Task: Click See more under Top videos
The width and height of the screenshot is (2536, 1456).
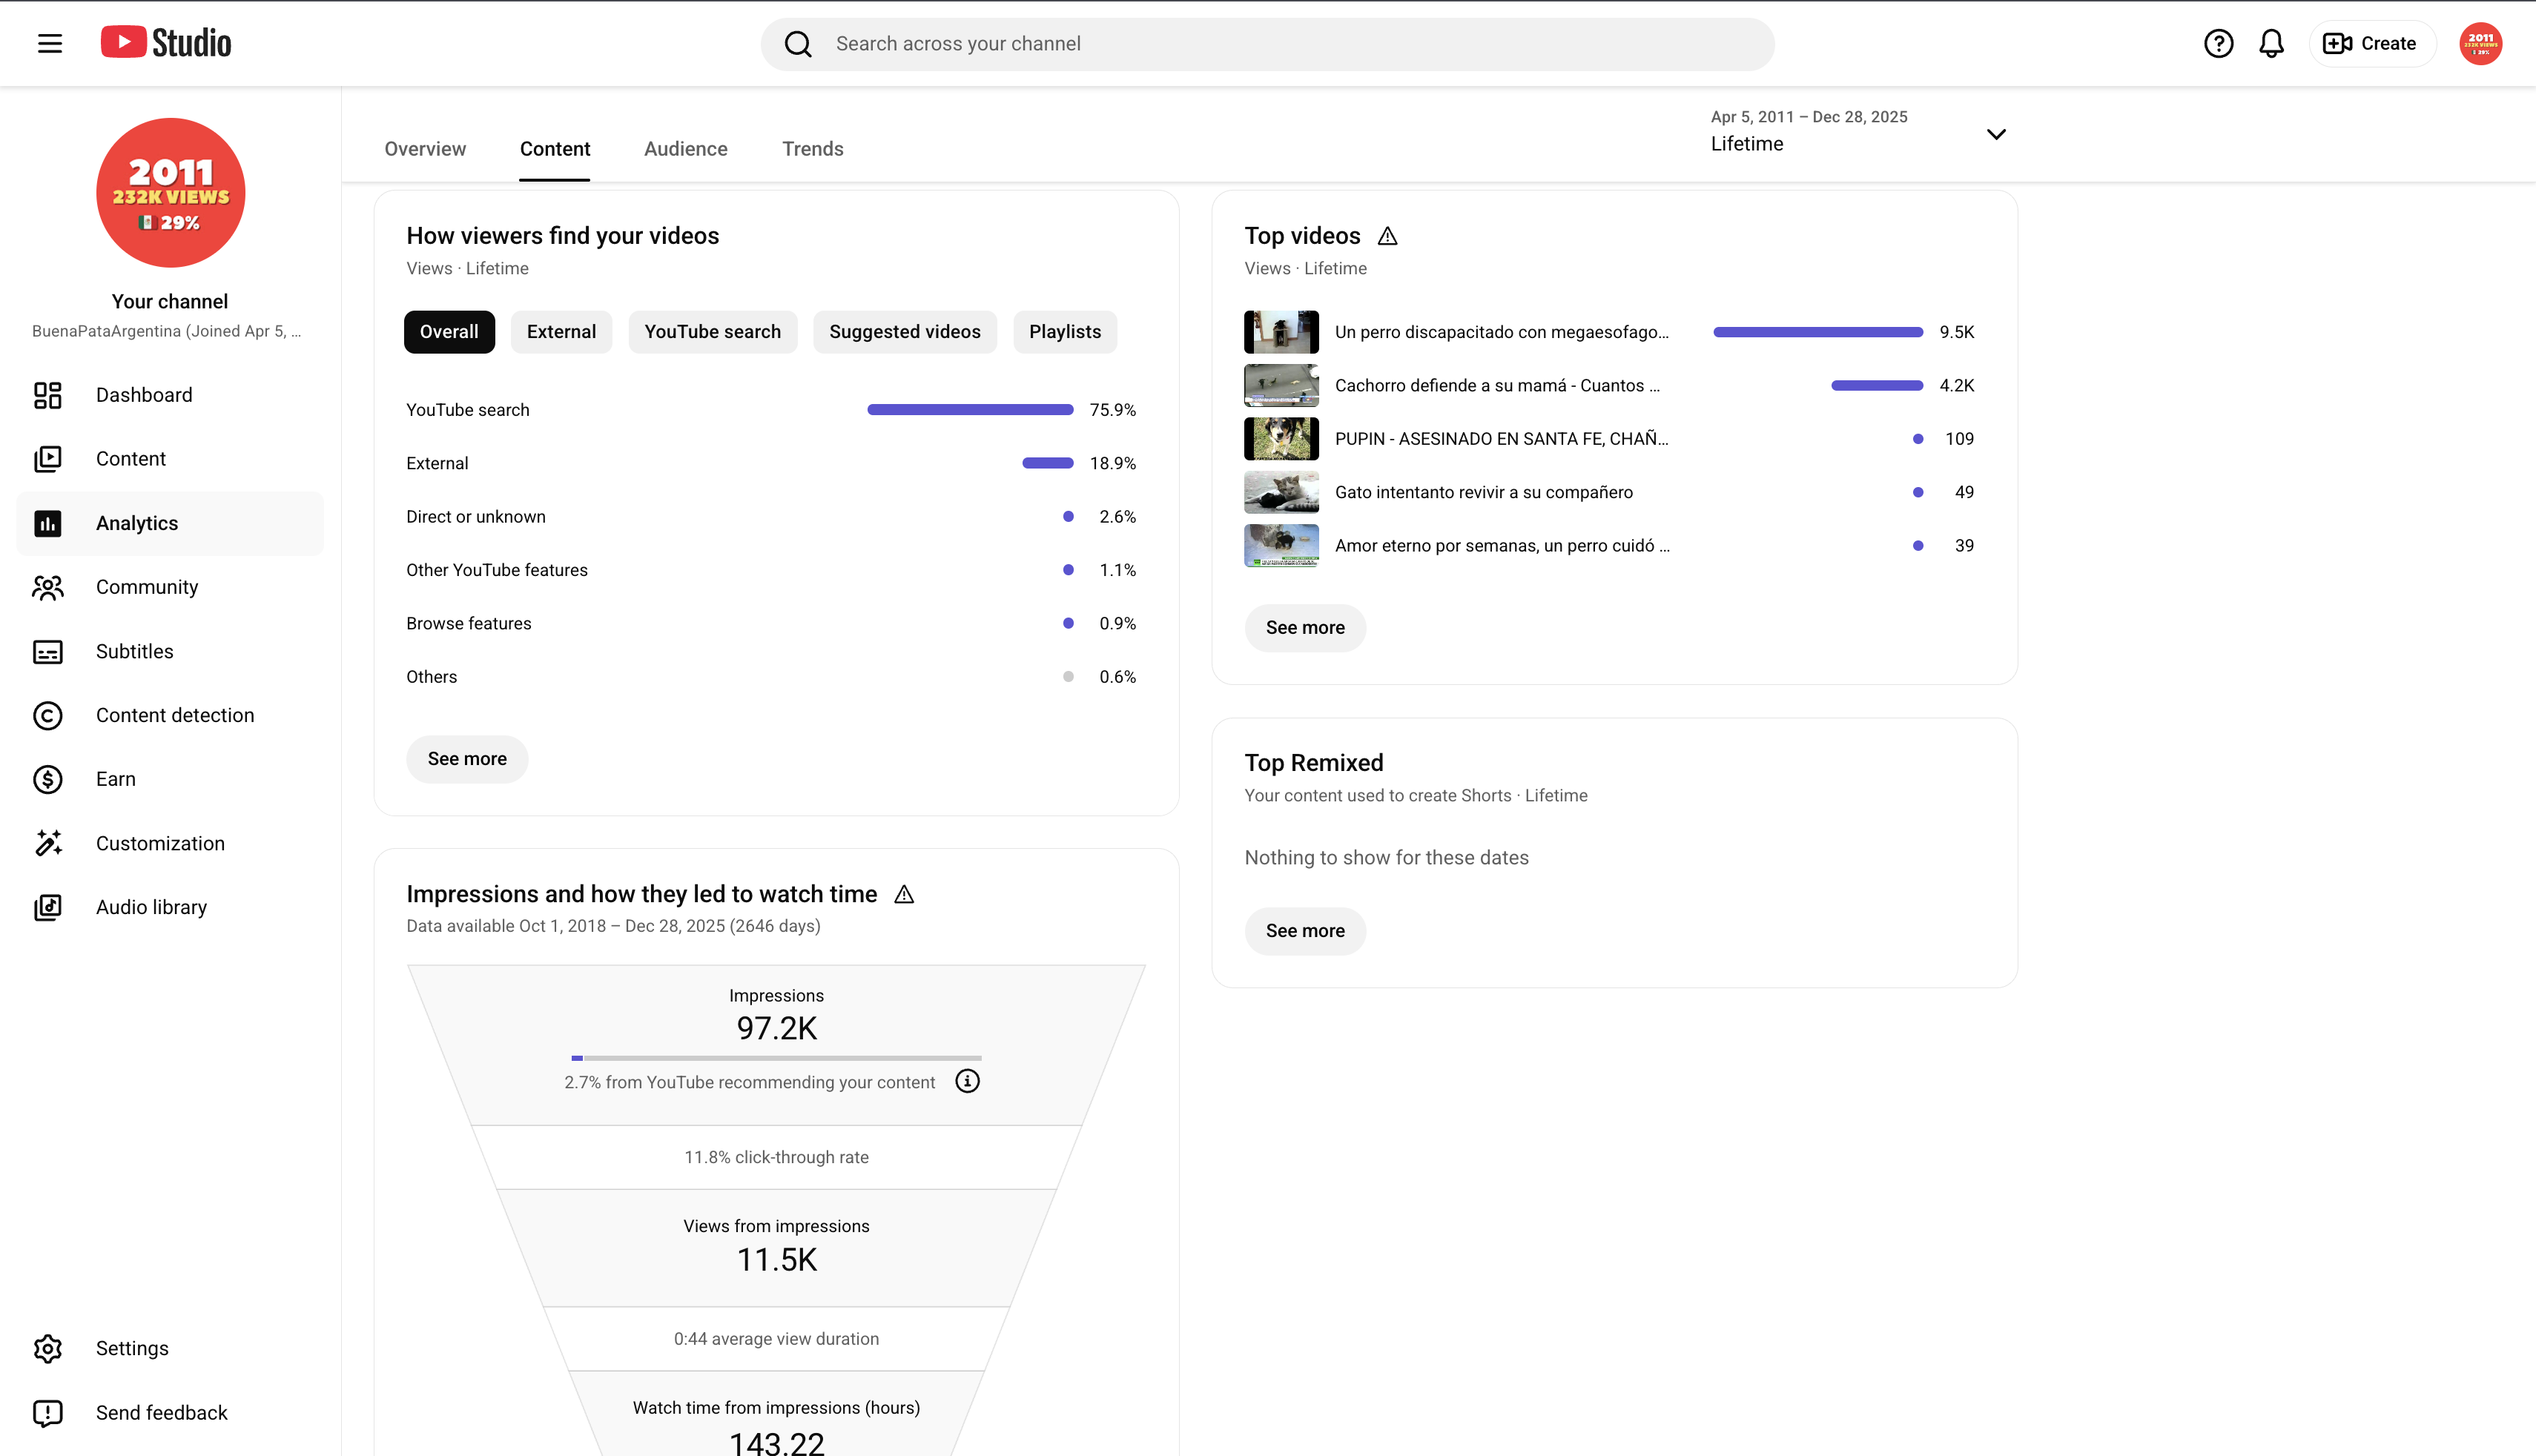Action: point(1305,628)
